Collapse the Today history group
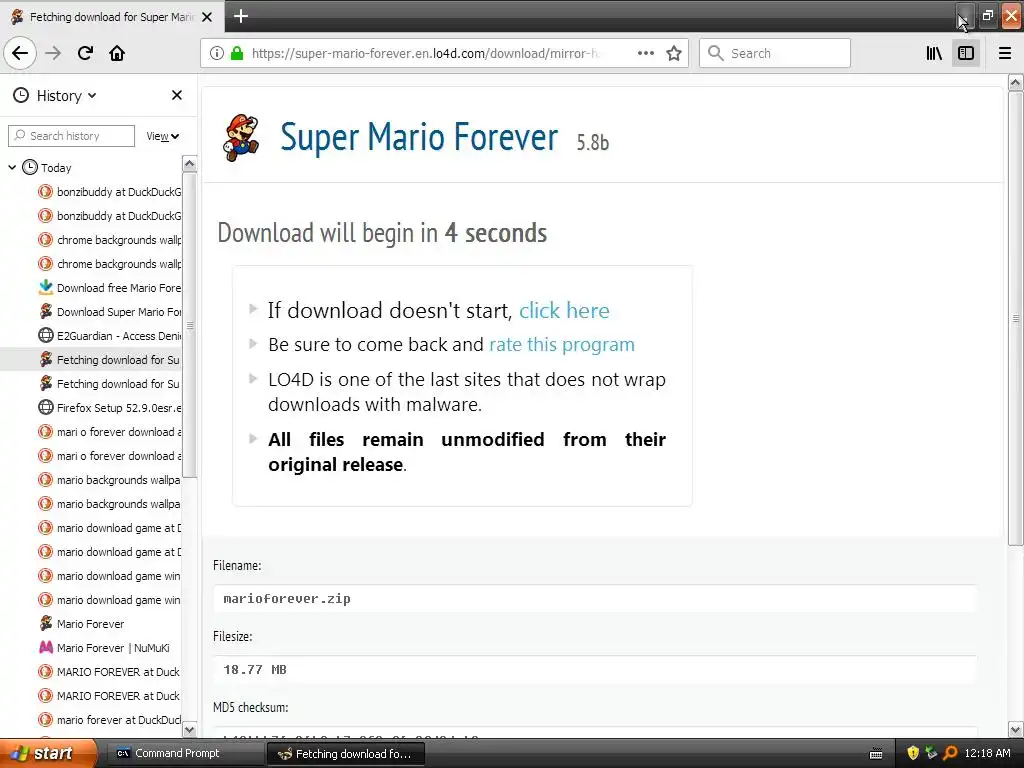The height and width of the screenshot is (768, 1024). pos(12,168)
